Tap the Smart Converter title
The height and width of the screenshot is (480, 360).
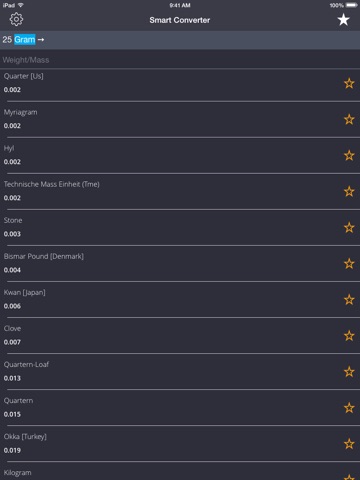(180, 20)
